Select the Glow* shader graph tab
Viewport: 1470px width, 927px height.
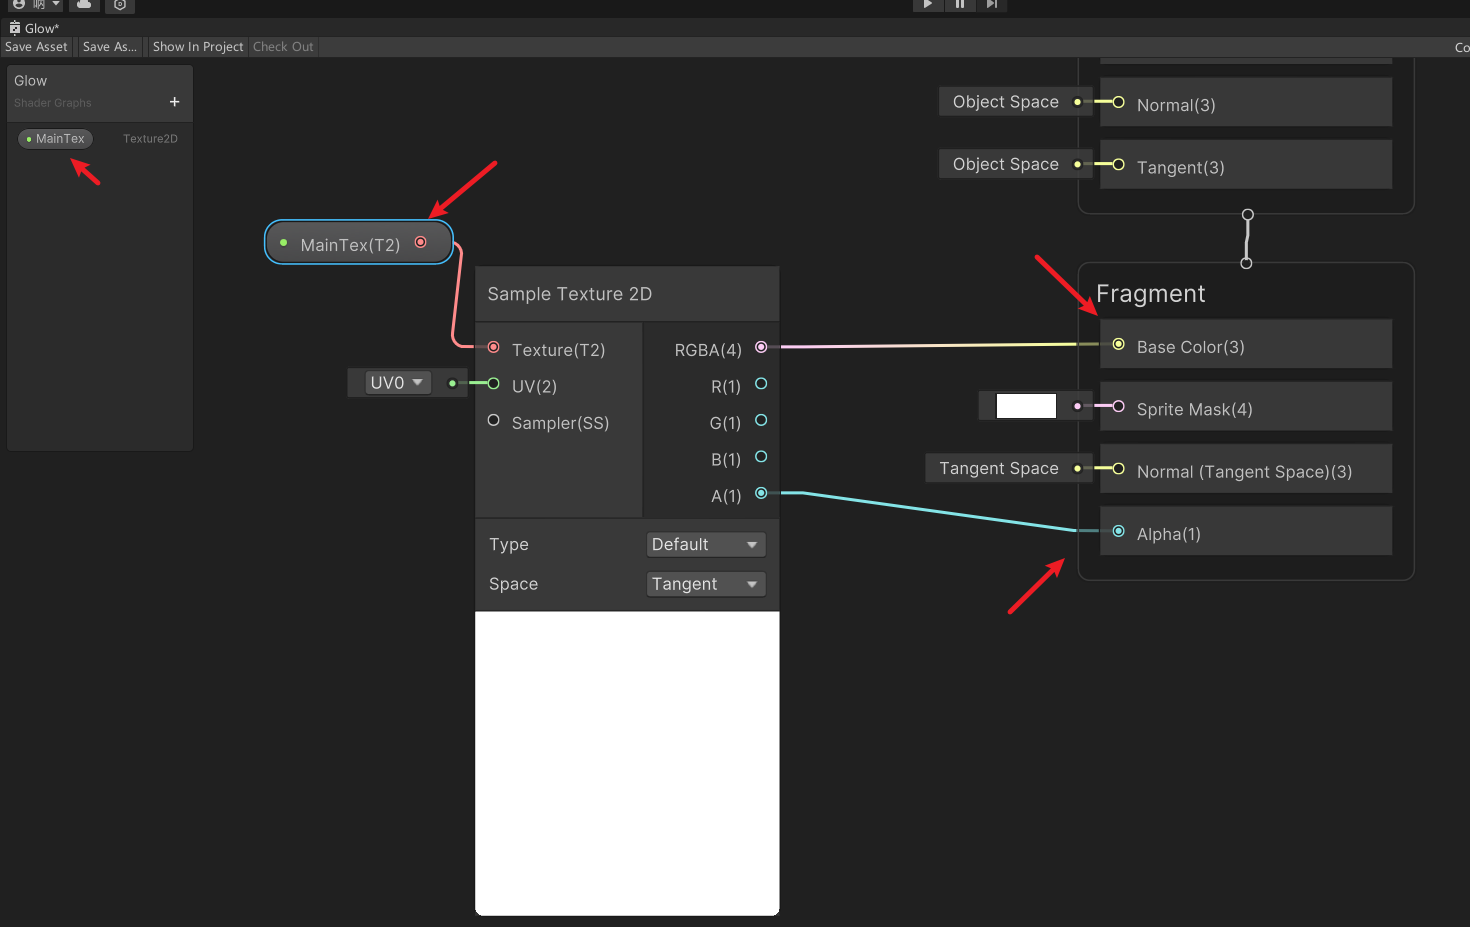pyautogui.click(x=35, y=28)
